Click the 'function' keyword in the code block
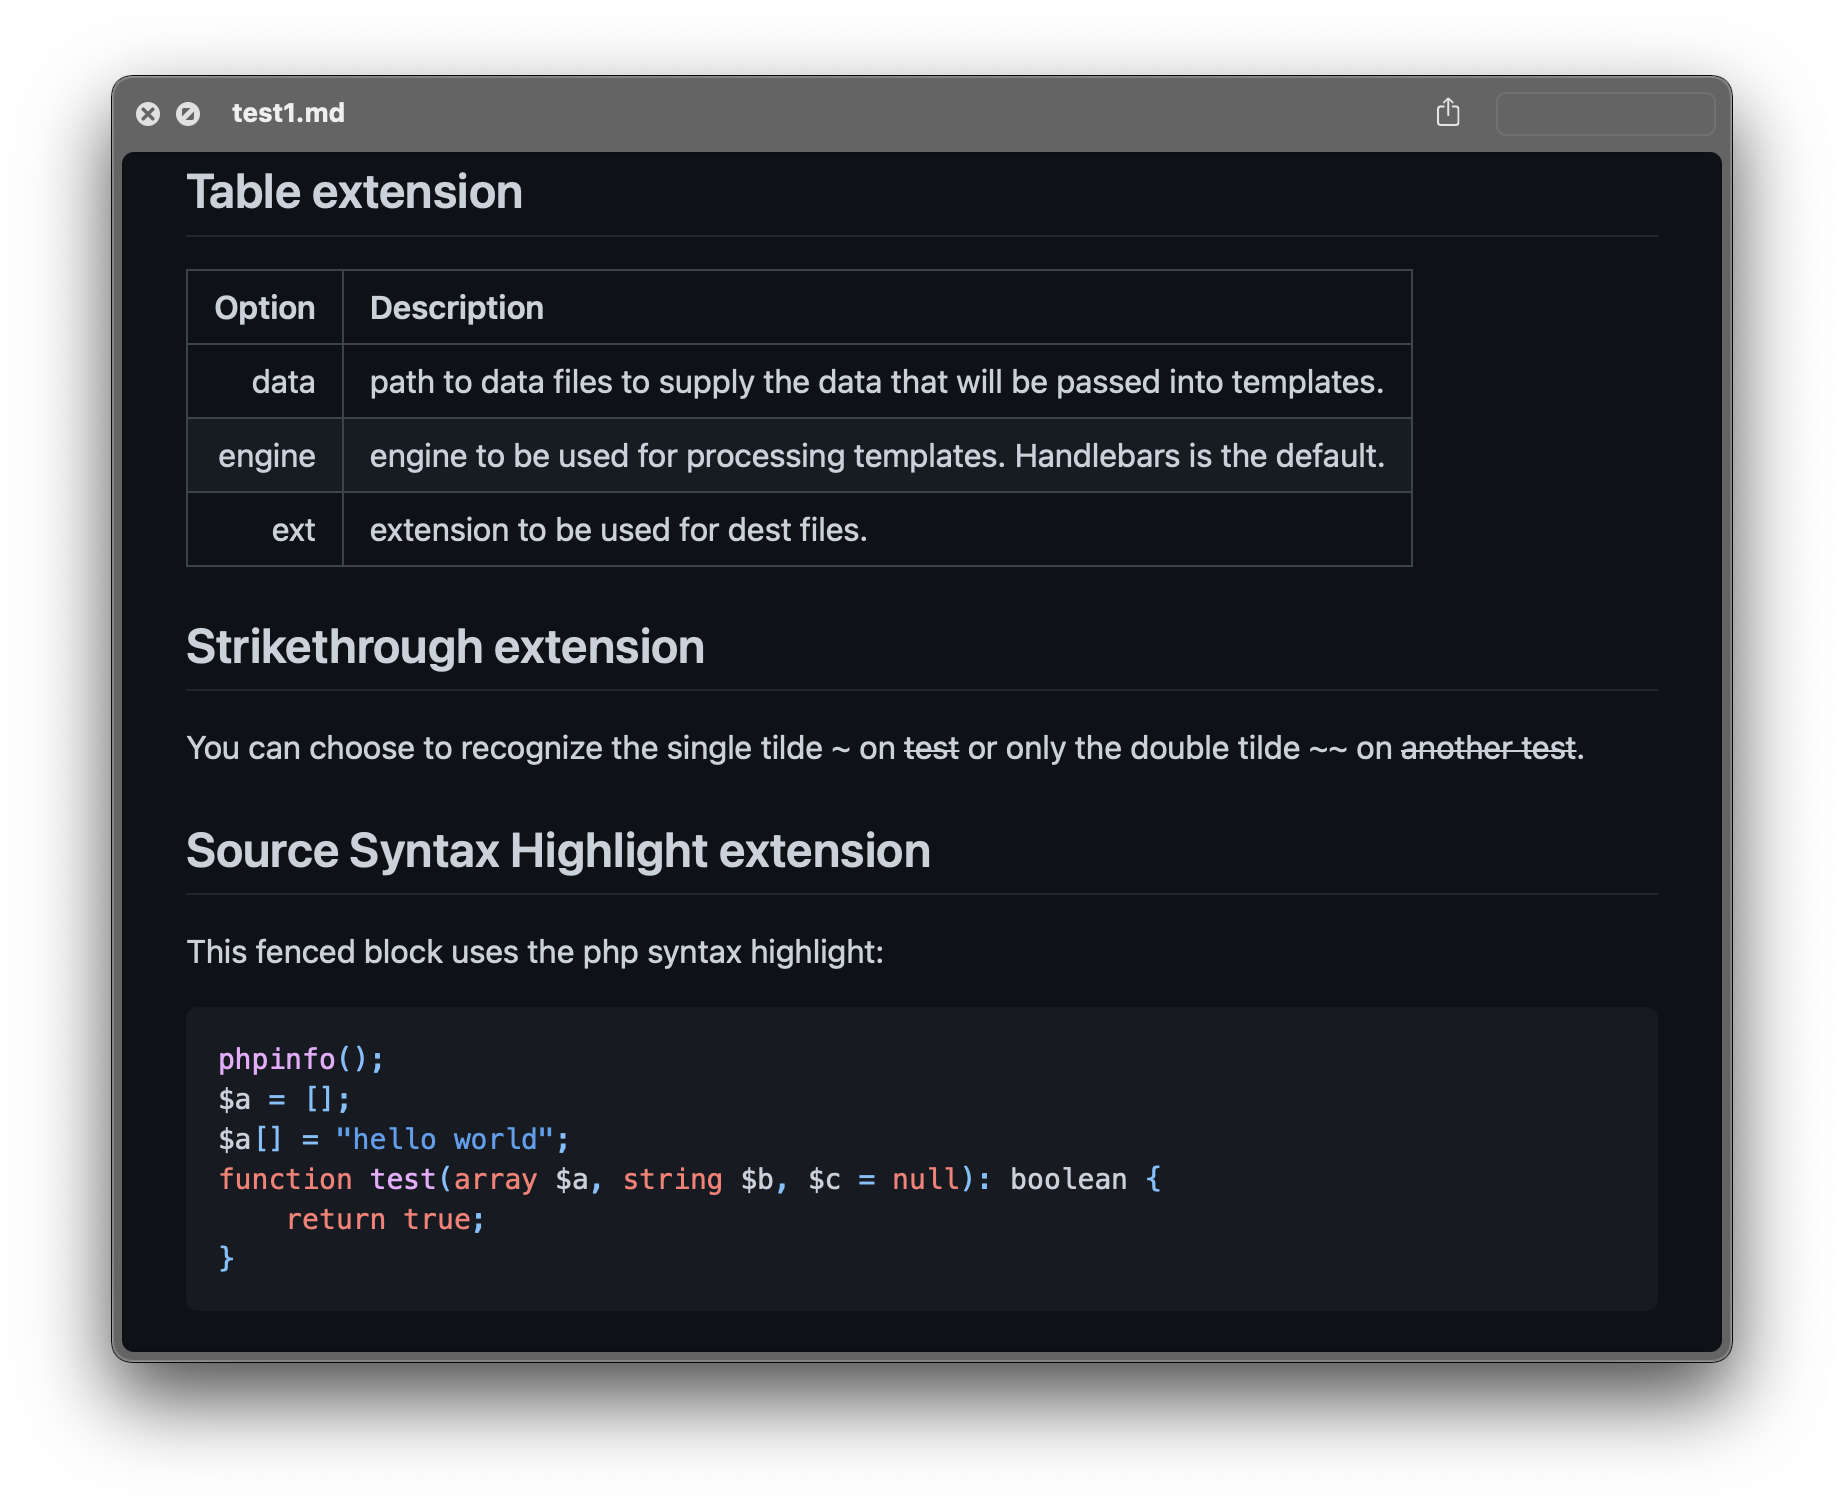 point(285,1179)
